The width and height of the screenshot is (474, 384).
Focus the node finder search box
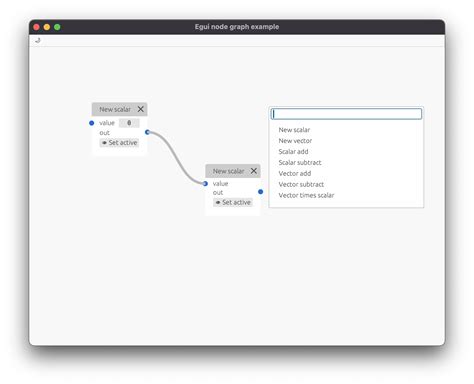pos(346,114)
